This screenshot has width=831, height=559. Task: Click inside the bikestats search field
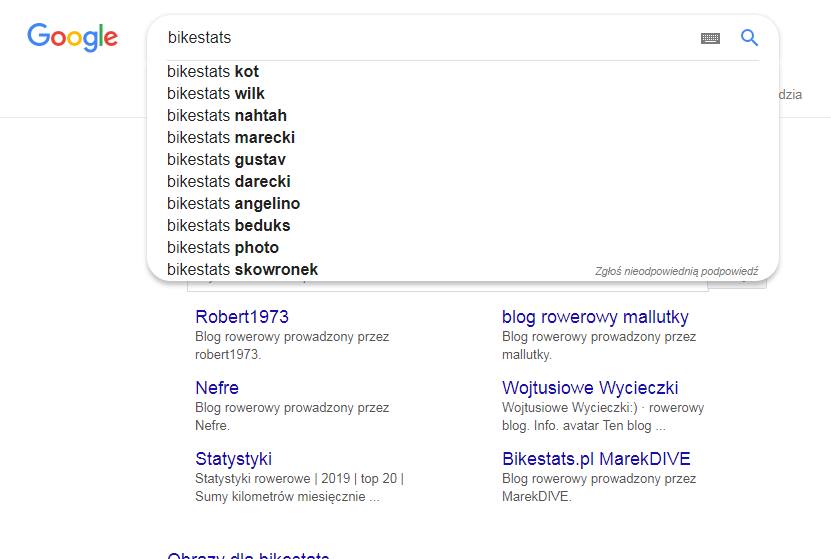pyautogui.click(x=429, y=38)
